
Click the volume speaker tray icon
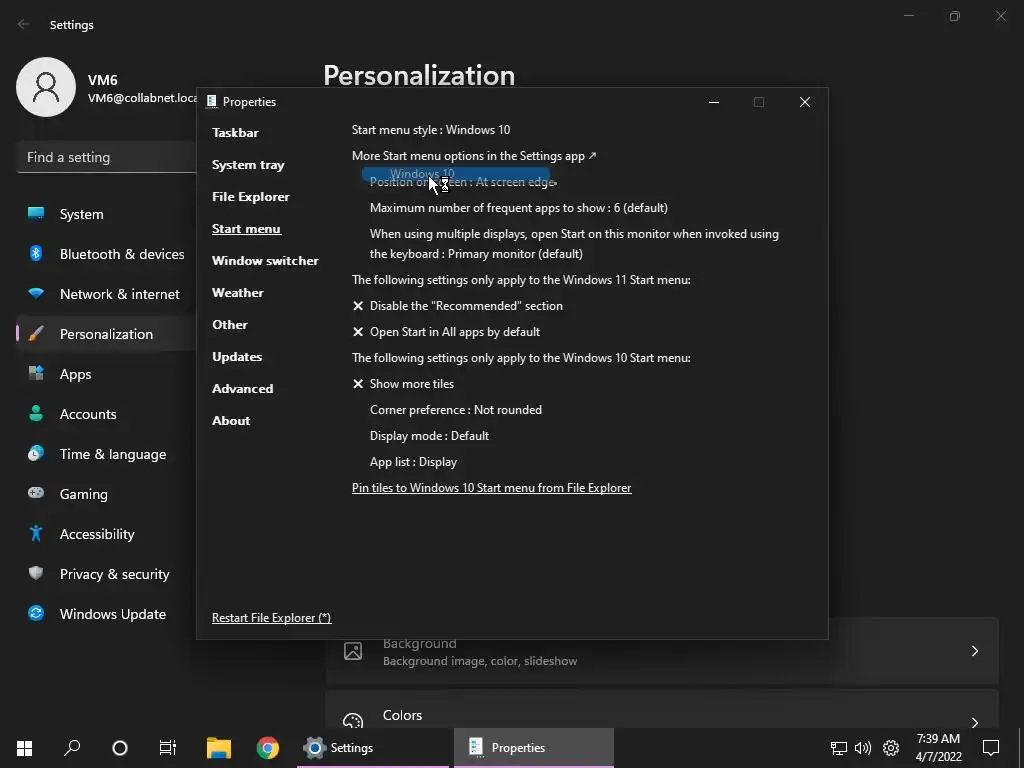(x=863, y=748)
